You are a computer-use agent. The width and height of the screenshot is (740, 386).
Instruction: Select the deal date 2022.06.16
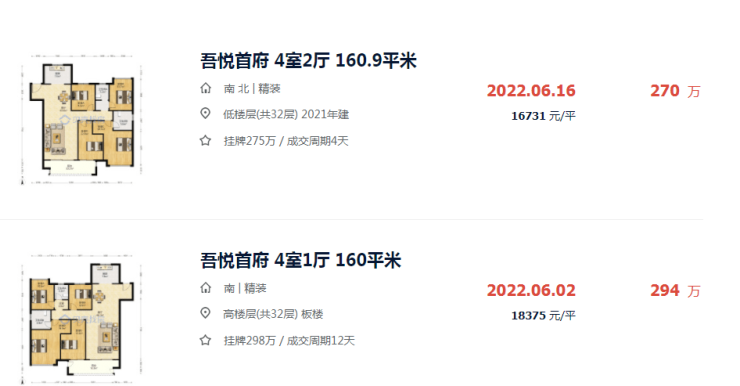pyautogui.click(x=531, y=91)
